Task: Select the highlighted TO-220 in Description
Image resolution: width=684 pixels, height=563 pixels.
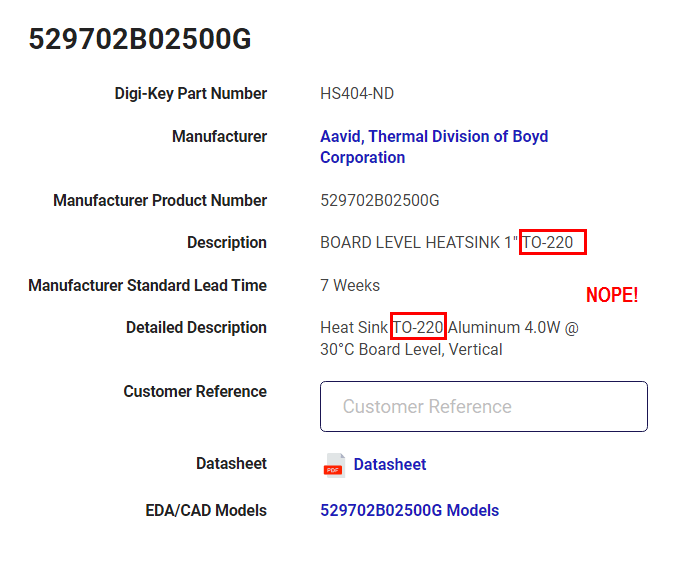Action: coord(552,242)
